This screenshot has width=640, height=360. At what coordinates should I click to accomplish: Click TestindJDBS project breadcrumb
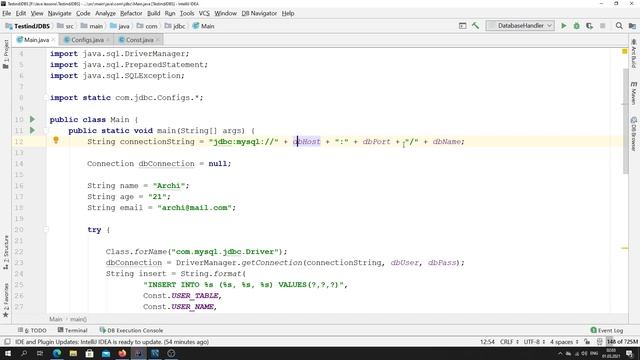point(28,26)
